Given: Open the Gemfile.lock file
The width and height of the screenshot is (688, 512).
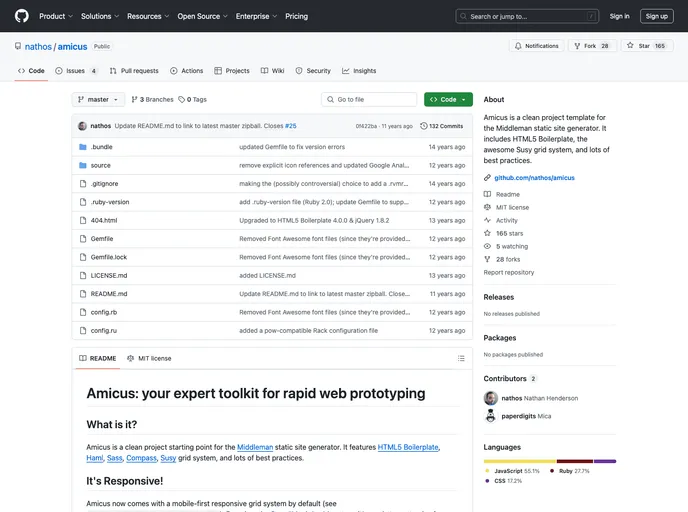Looking at the screenshot, I should pos(109,257).
